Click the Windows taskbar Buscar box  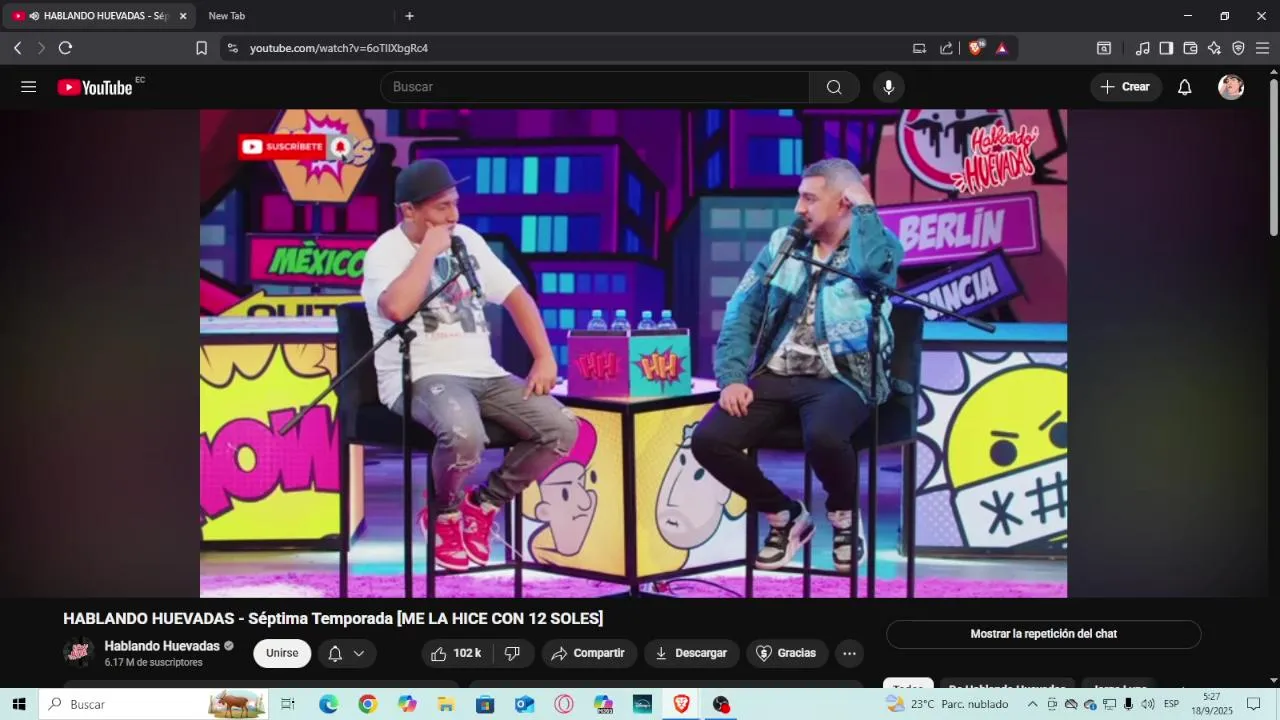tap(154, 704)
